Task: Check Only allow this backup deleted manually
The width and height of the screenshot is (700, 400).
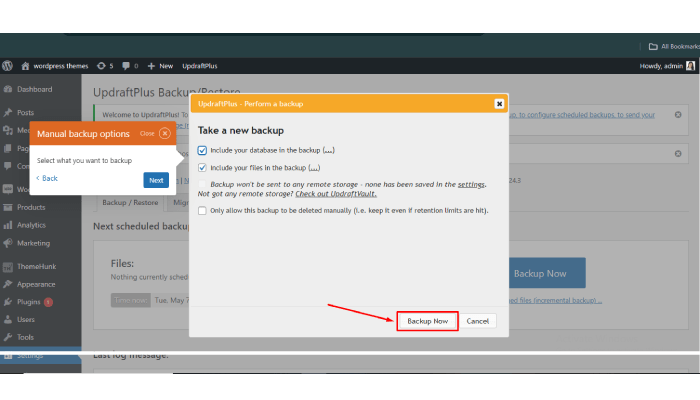Action: coord(202,210)
